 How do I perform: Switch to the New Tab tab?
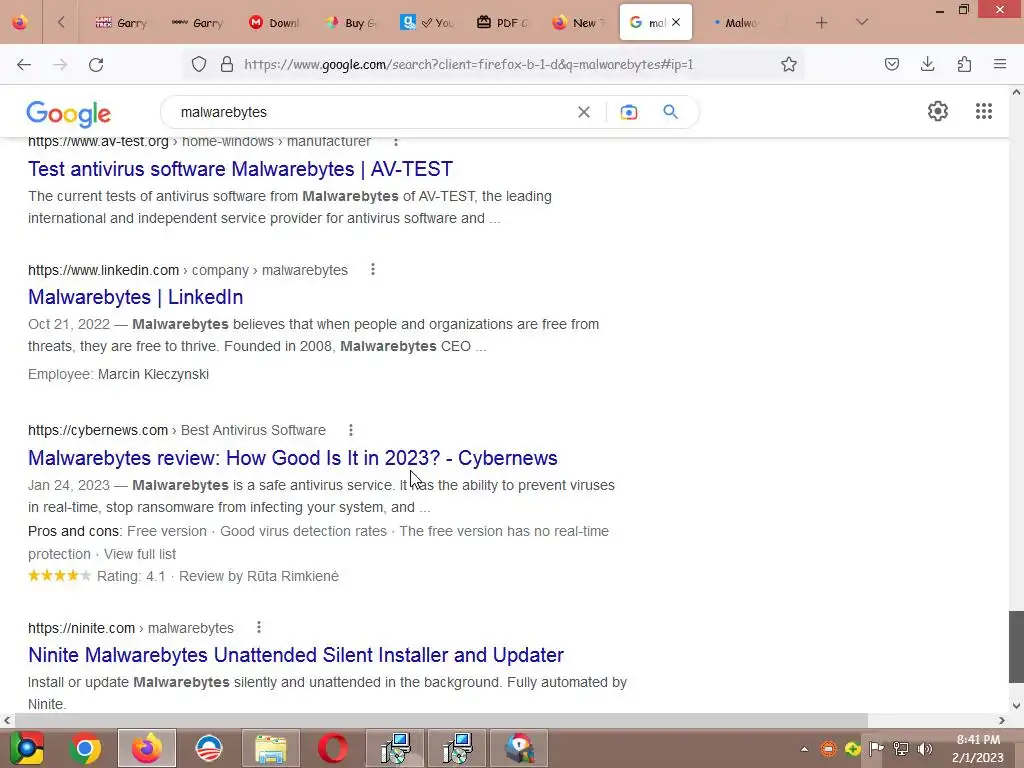578,23
